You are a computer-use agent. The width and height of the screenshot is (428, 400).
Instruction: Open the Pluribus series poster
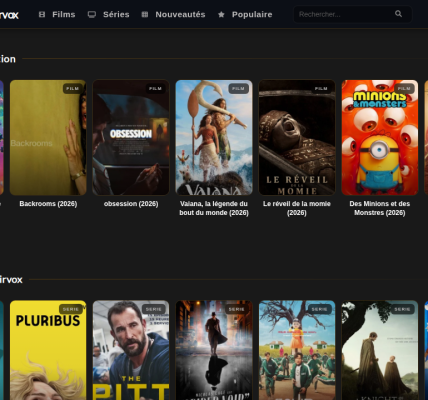[x=48, y=350]
